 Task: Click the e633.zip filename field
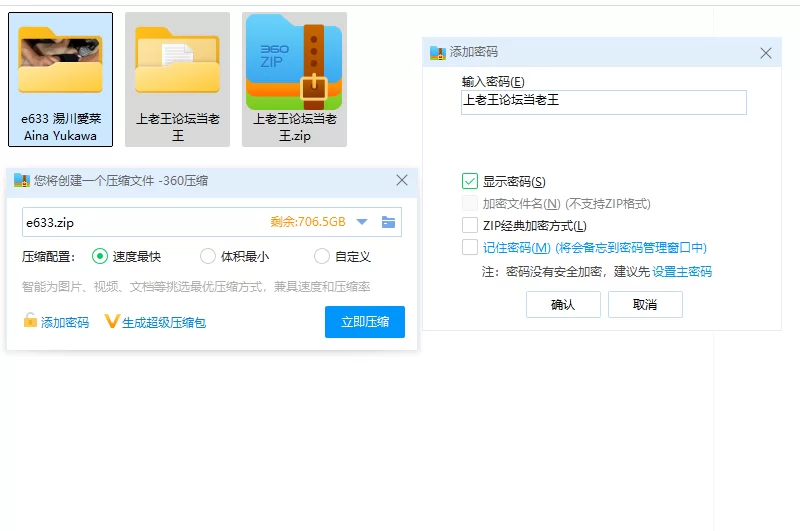212,222
